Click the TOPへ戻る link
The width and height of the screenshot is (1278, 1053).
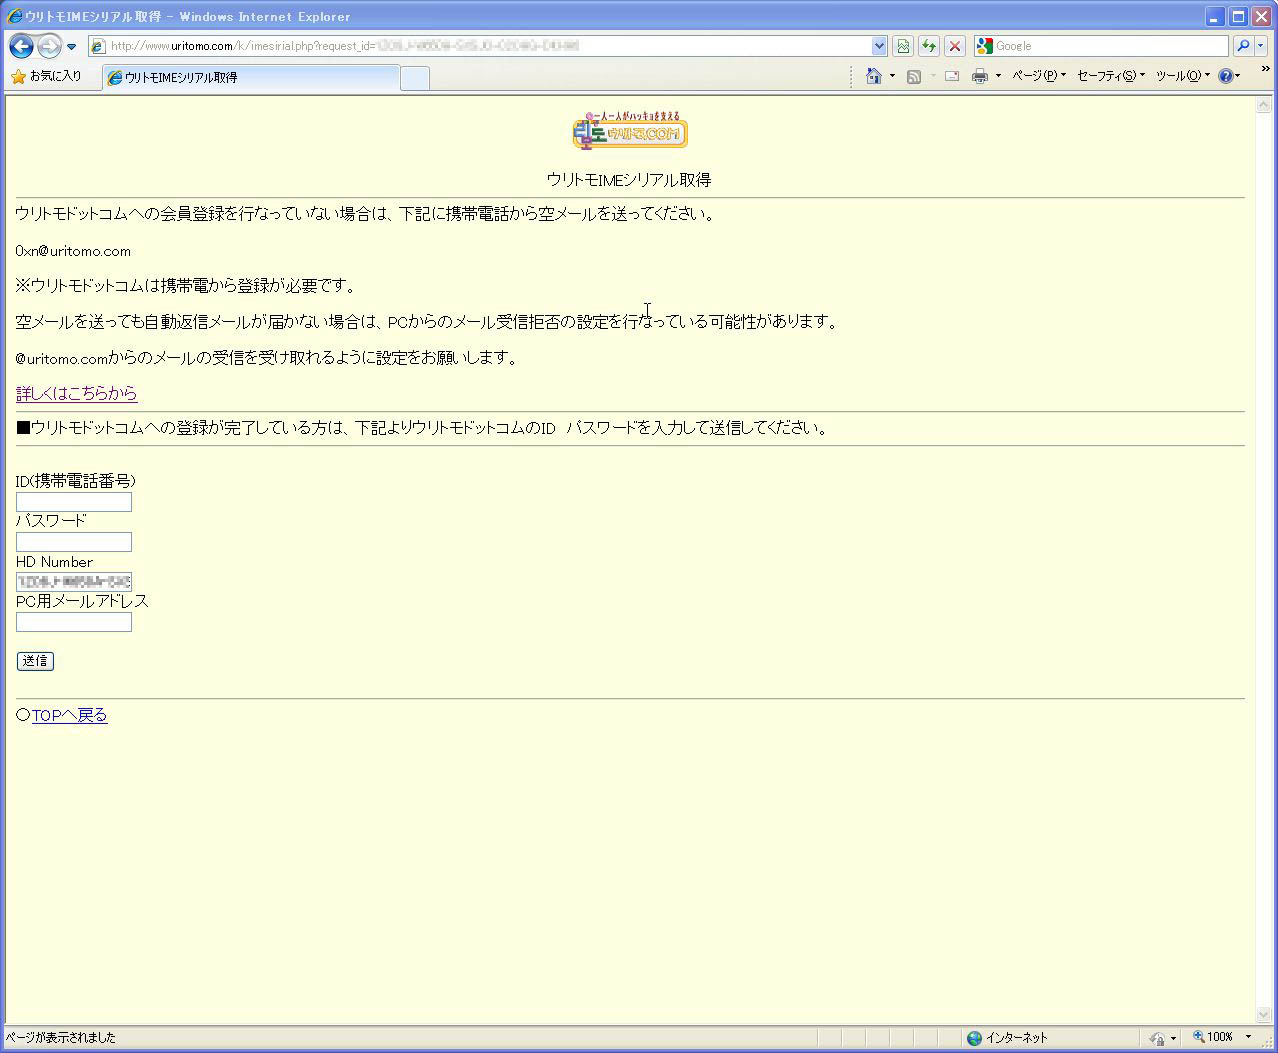pos(69,715)
